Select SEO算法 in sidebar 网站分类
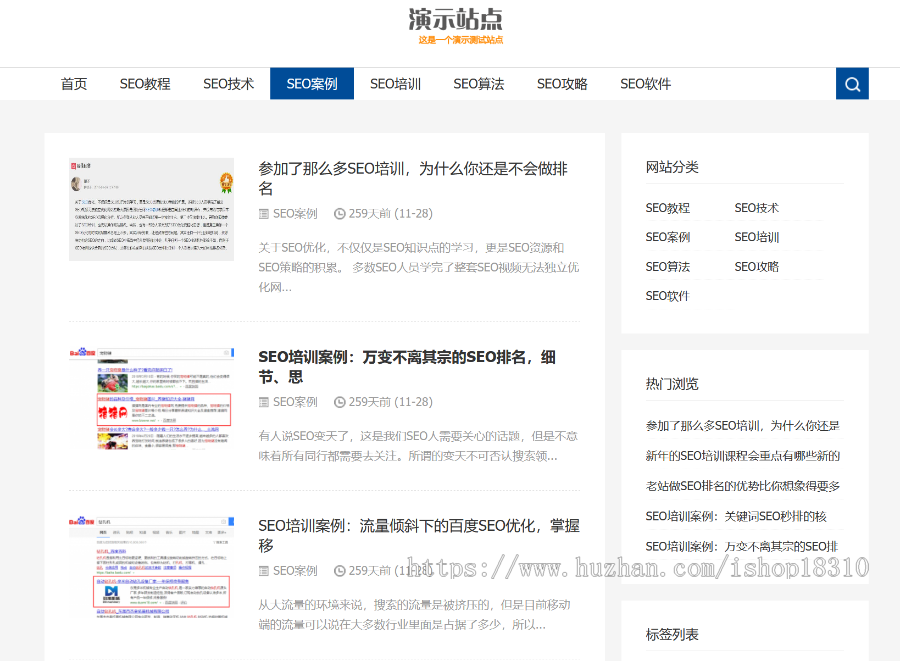 (x=667, y=266)
